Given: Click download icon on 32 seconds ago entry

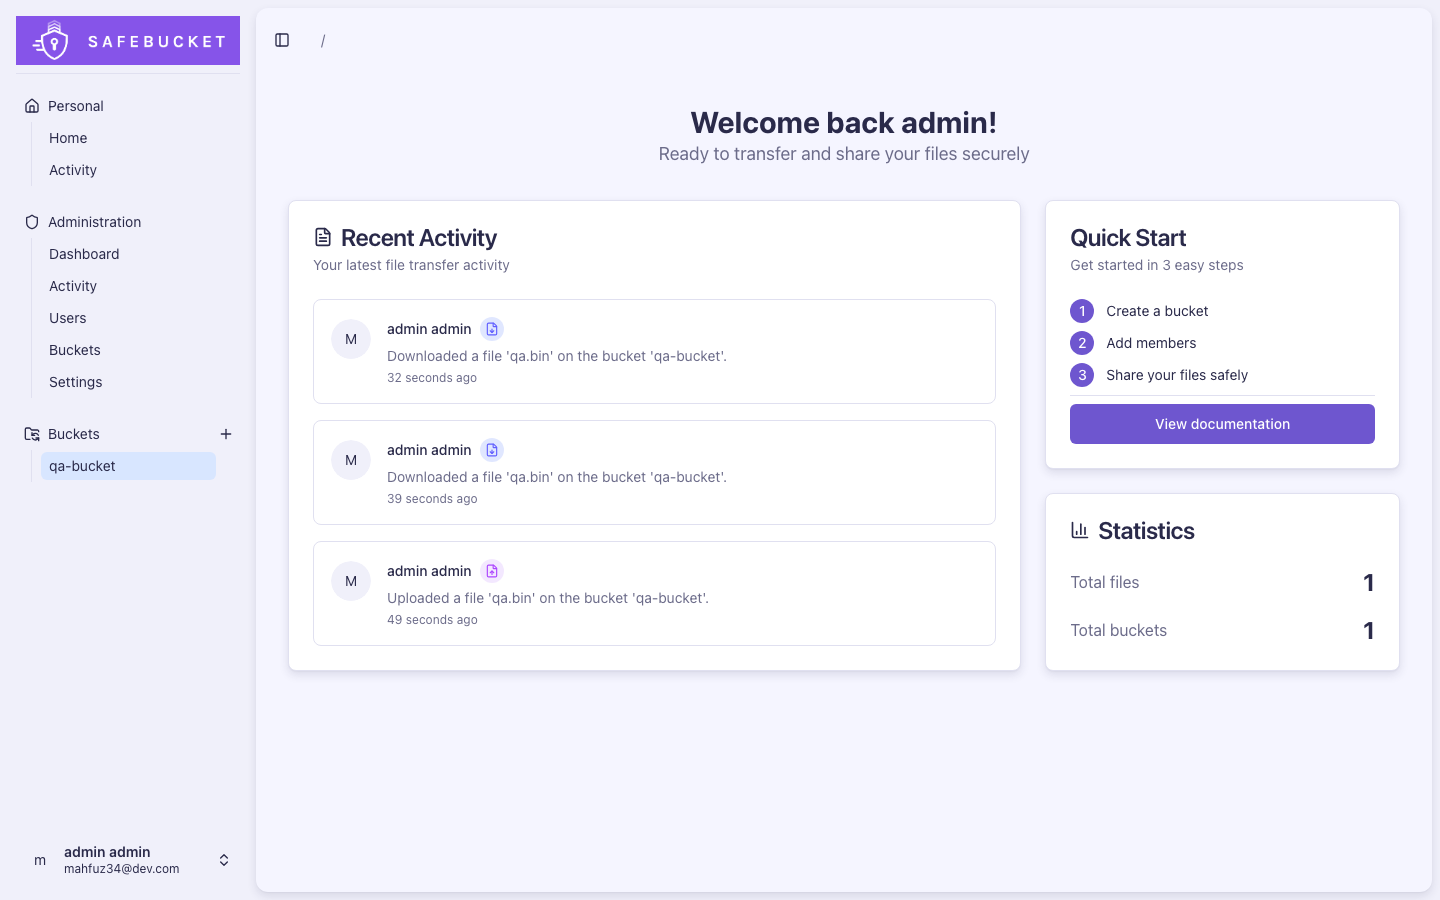Looking at the screenshot, I should click(492, 329).
